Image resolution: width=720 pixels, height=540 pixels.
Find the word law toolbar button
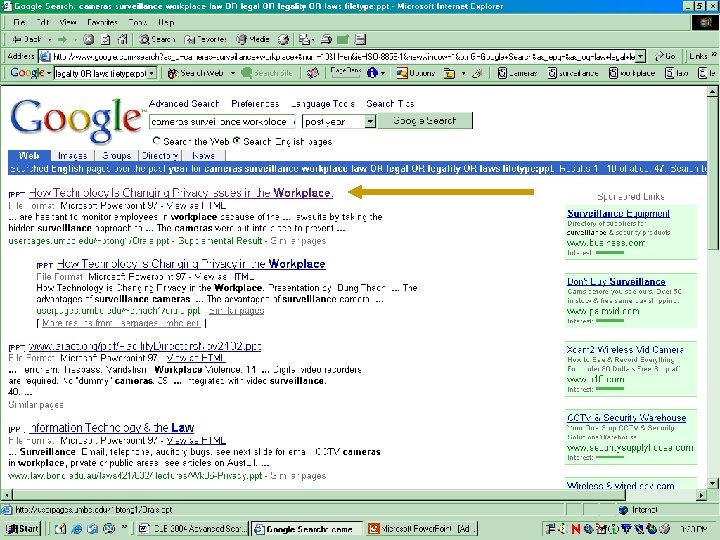tap(677, 73)
